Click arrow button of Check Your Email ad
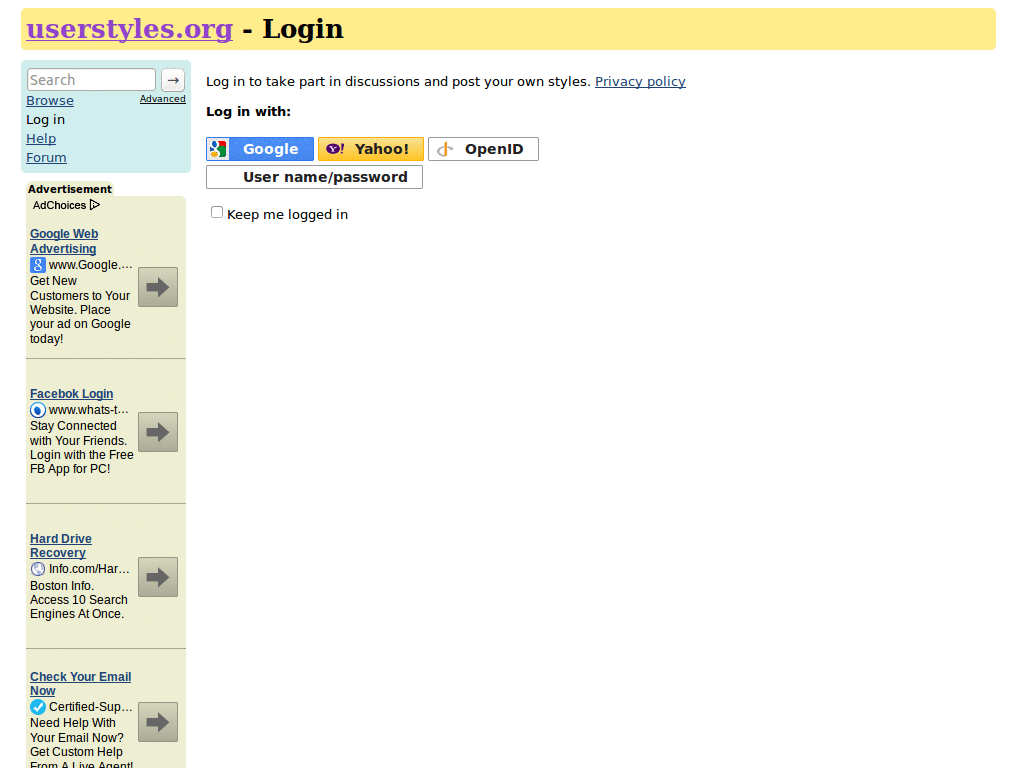The width and height of the screenshot is (1024, 768). point(158,722)
